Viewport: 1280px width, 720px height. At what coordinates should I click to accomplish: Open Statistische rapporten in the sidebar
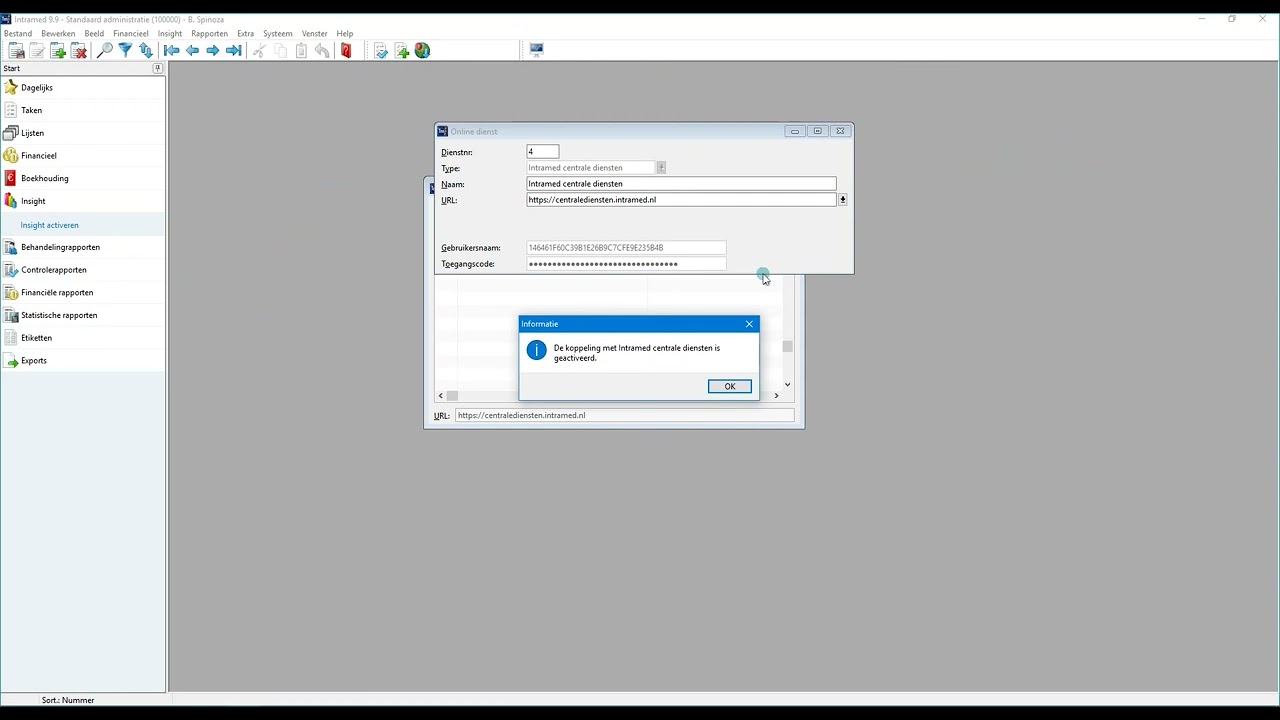click(83, 315)
